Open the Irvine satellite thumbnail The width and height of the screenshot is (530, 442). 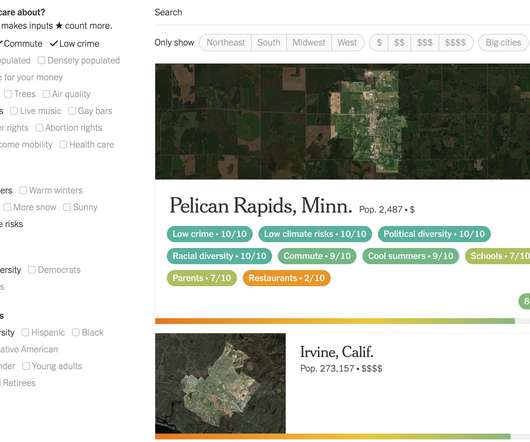coord(220,383)
